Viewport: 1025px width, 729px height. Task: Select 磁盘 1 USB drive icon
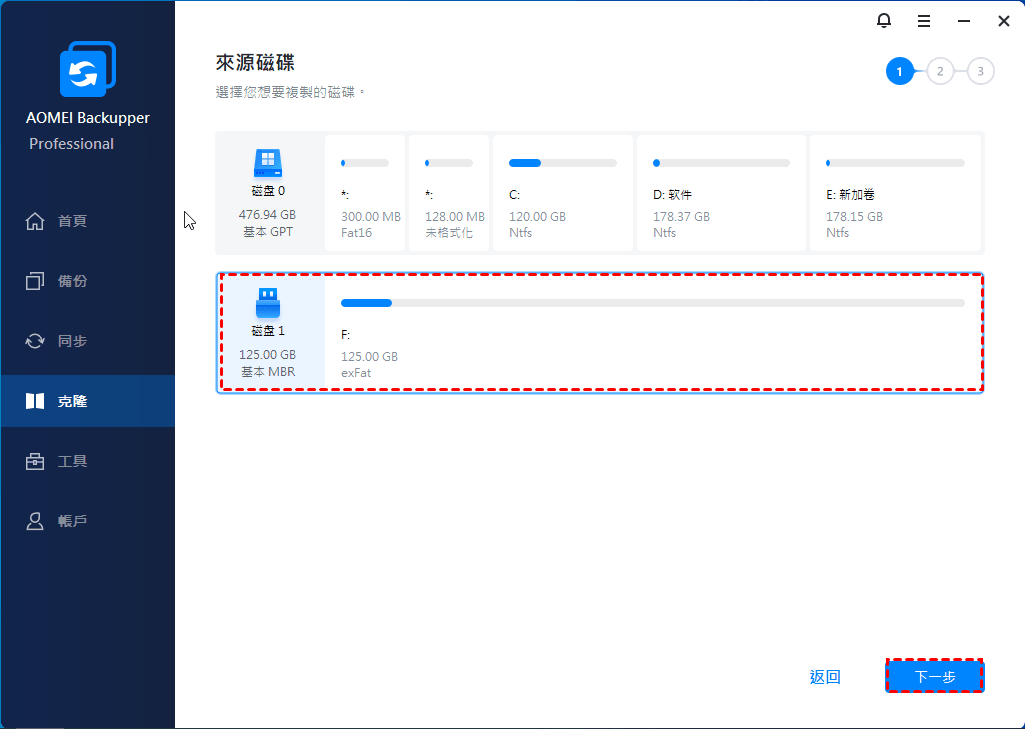tap(268, 303)
